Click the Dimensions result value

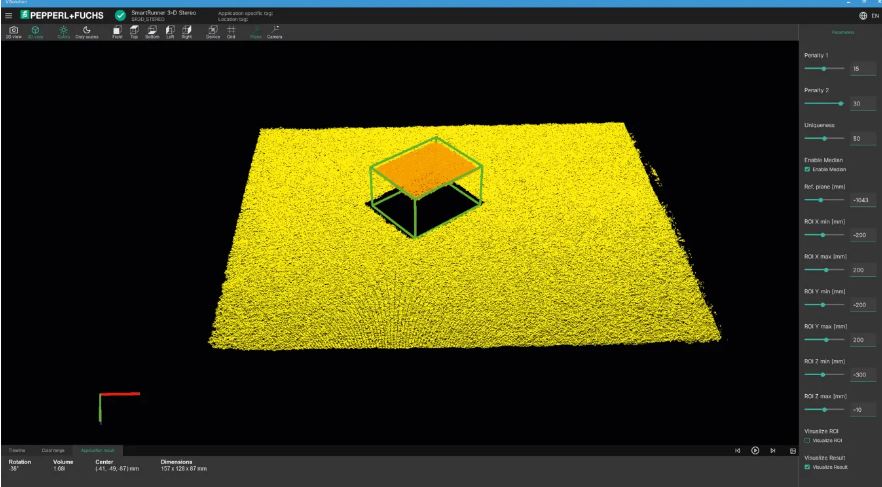(x=183, y=468)
